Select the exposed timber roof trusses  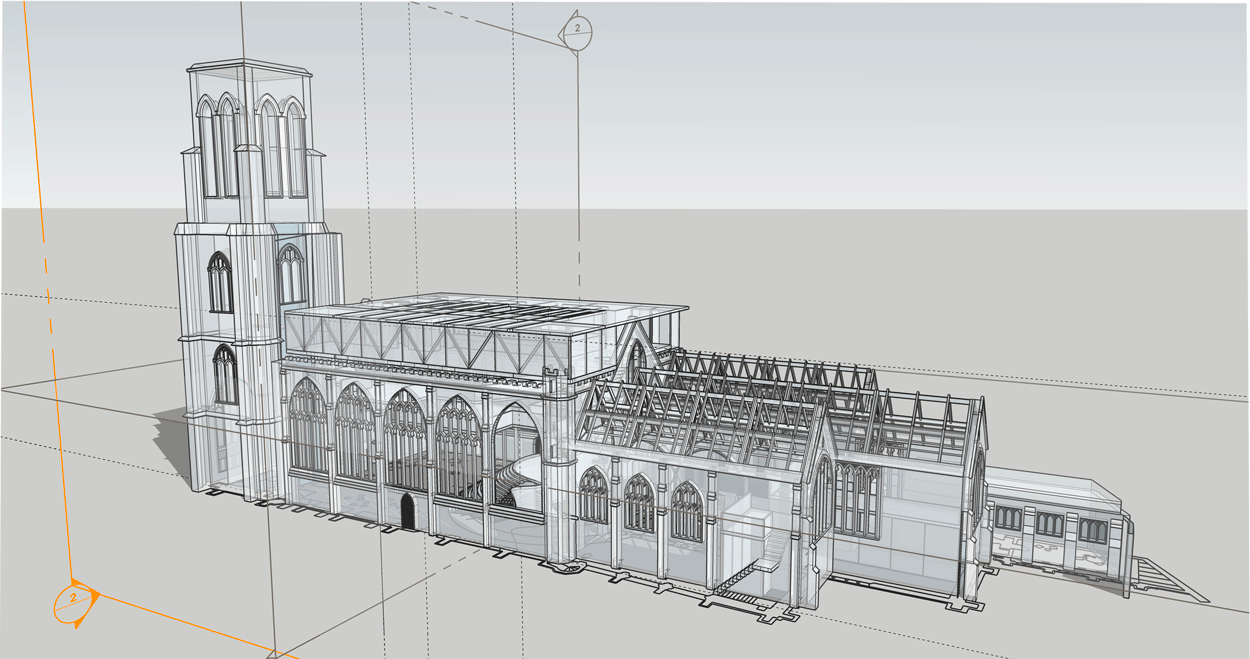tap(780, 405)
